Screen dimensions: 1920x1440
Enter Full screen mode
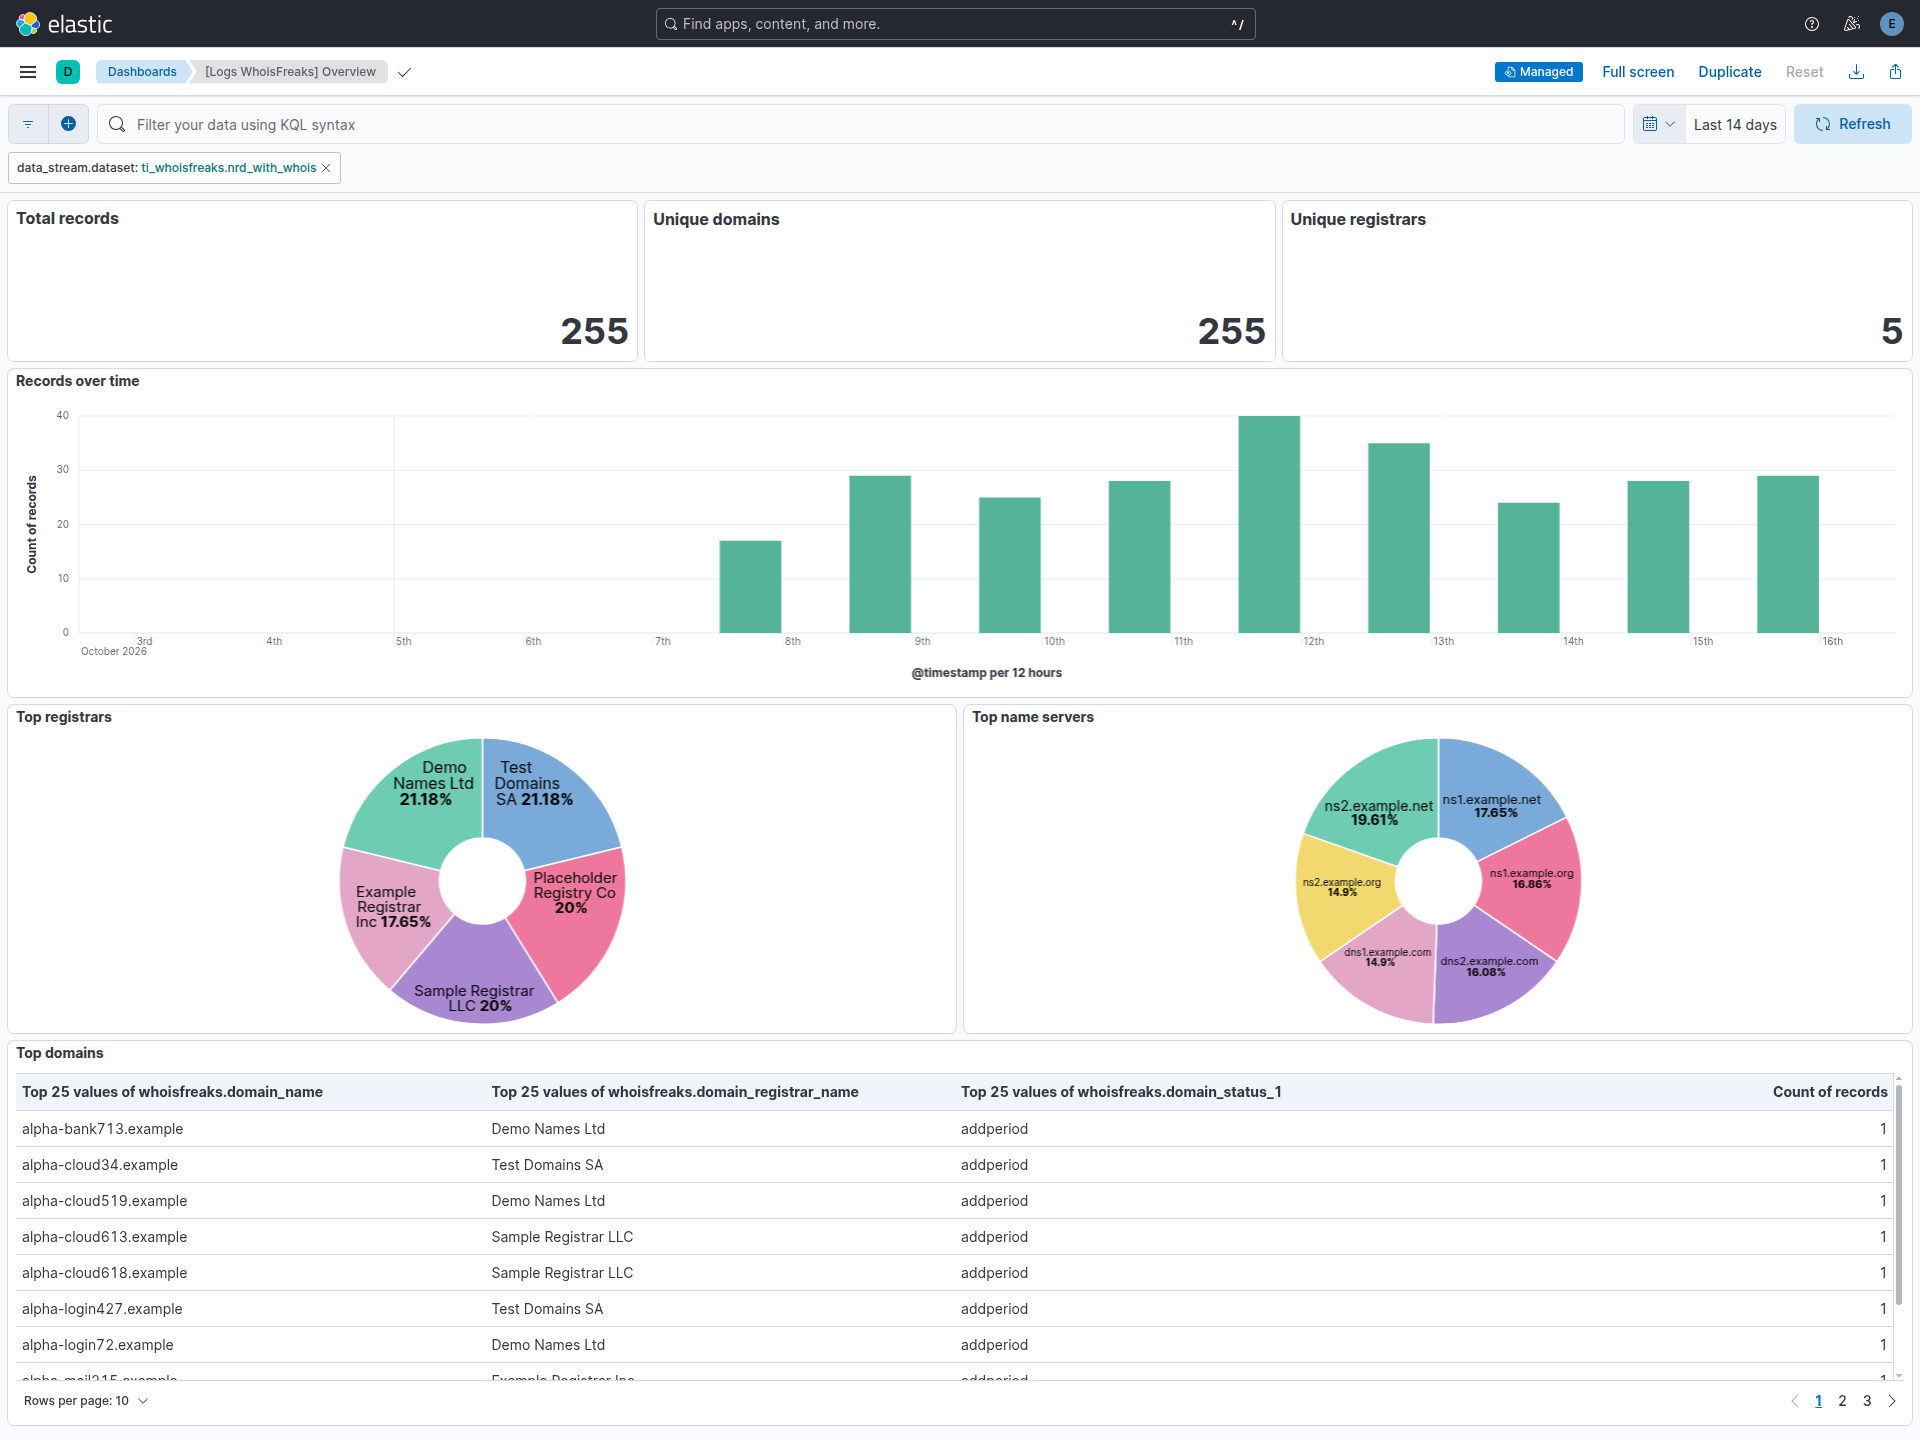[1637, 72]
